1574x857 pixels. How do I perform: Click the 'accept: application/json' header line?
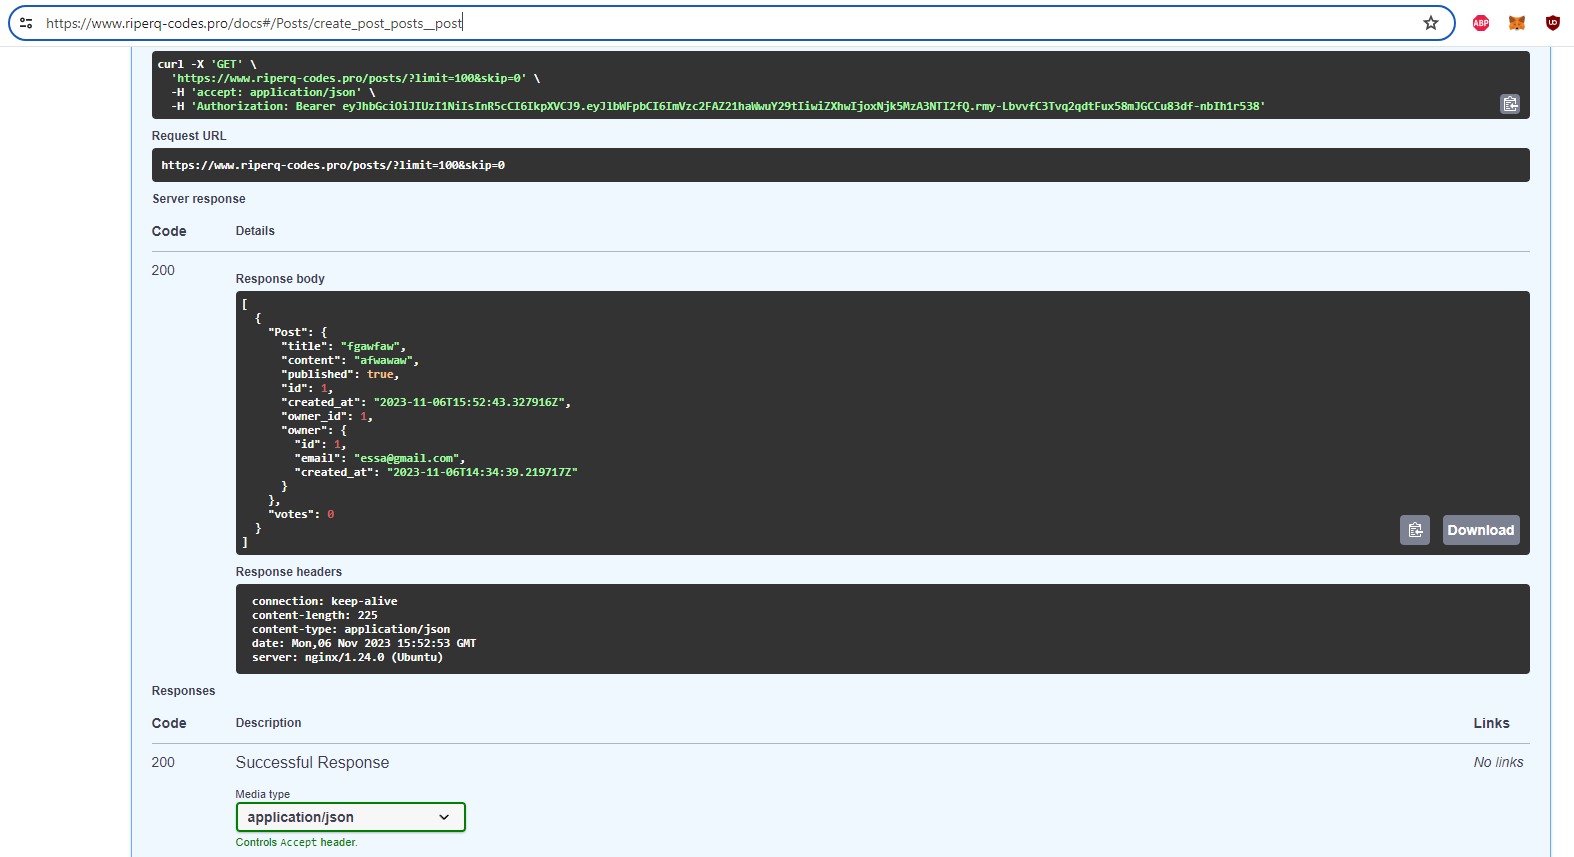point(273,92)
